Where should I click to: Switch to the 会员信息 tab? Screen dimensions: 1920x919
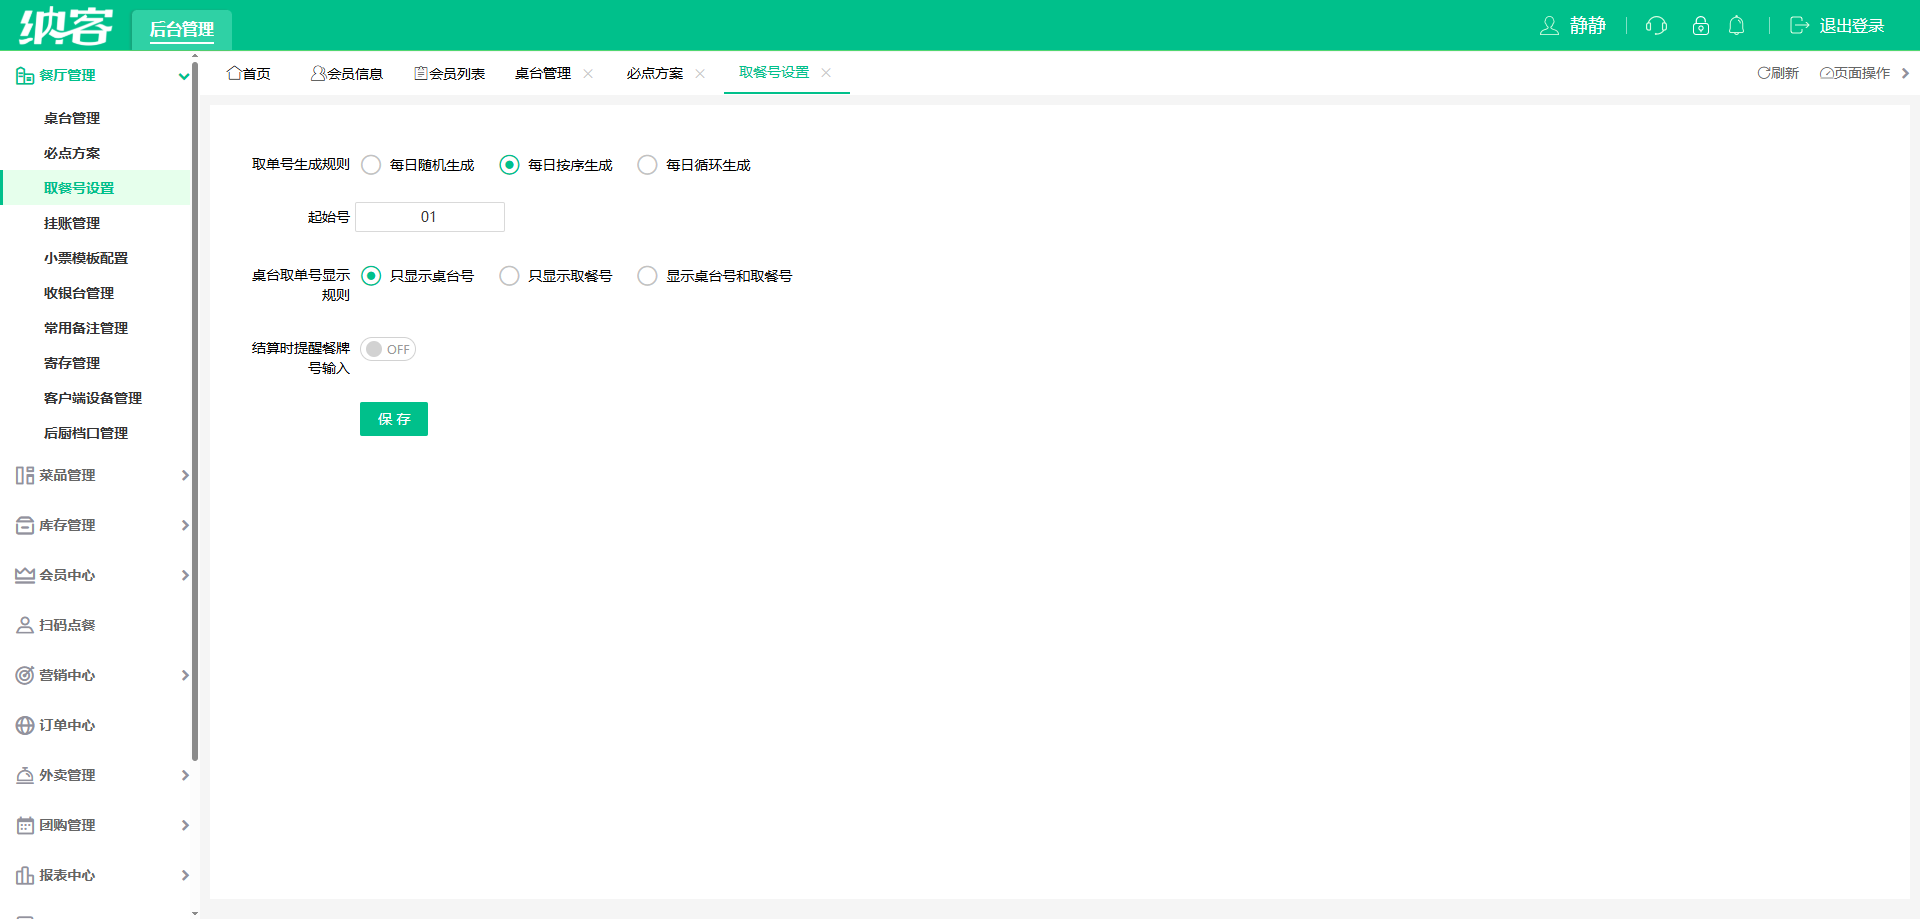click(x=347, y=74)
